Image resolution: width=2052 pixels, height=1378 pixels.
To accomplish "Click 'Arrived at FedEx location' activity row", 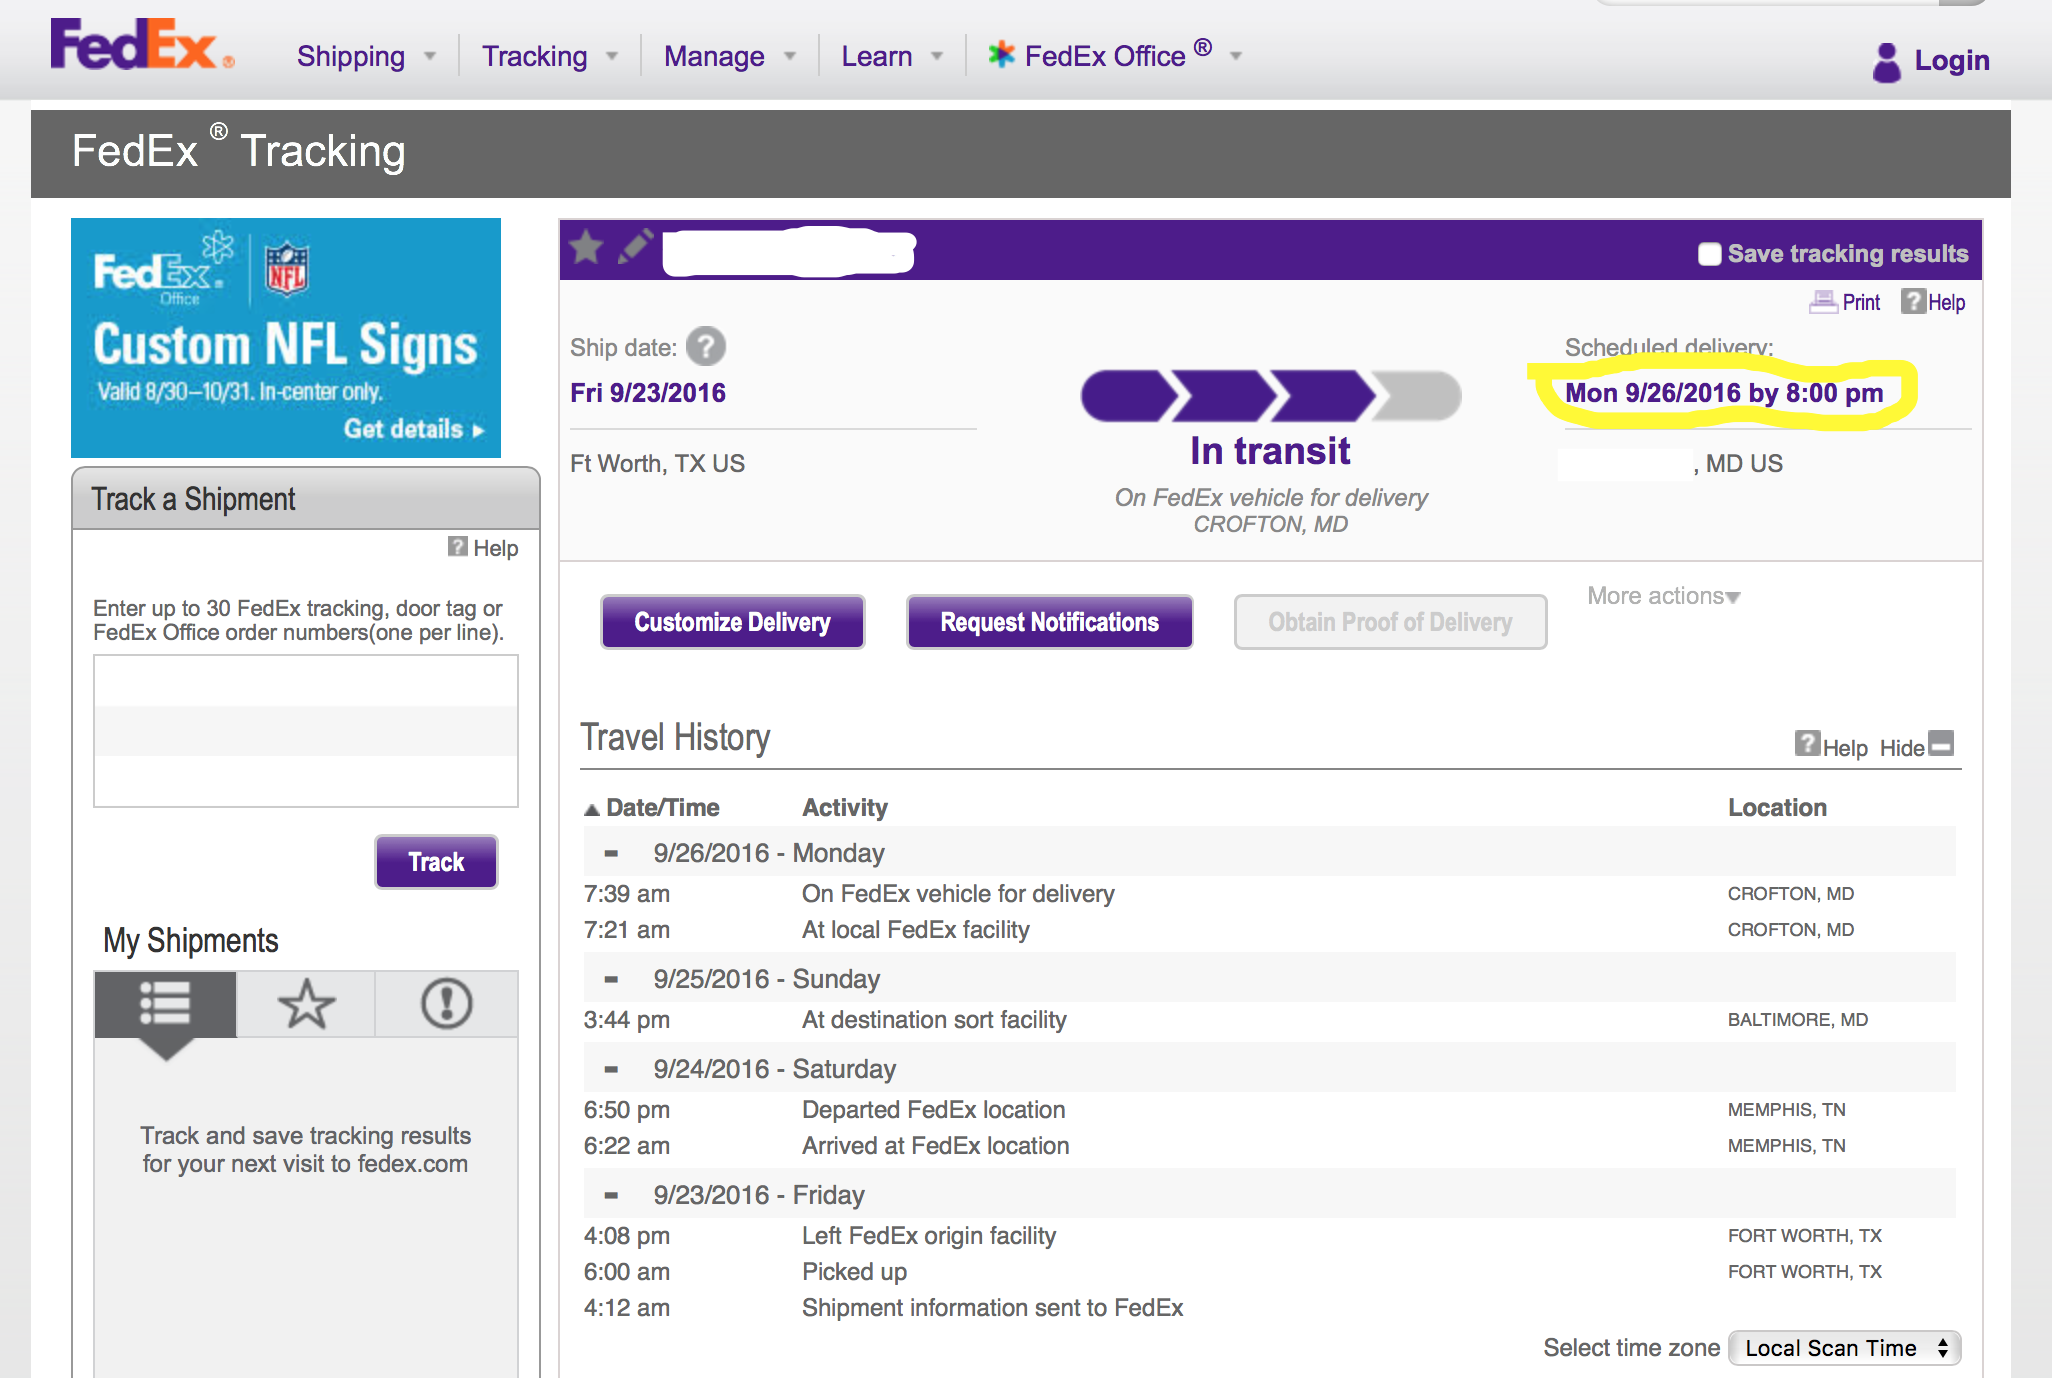I will point(1270,1146).
